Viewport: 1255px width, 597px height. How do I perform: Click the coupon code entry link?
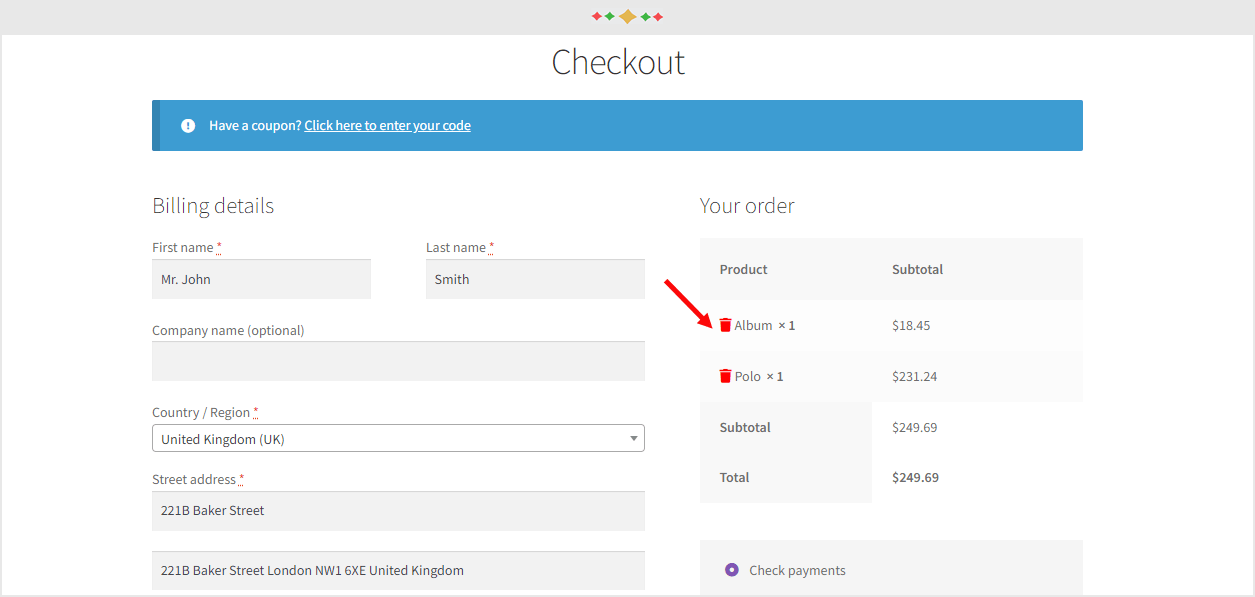tap(387, 126)
